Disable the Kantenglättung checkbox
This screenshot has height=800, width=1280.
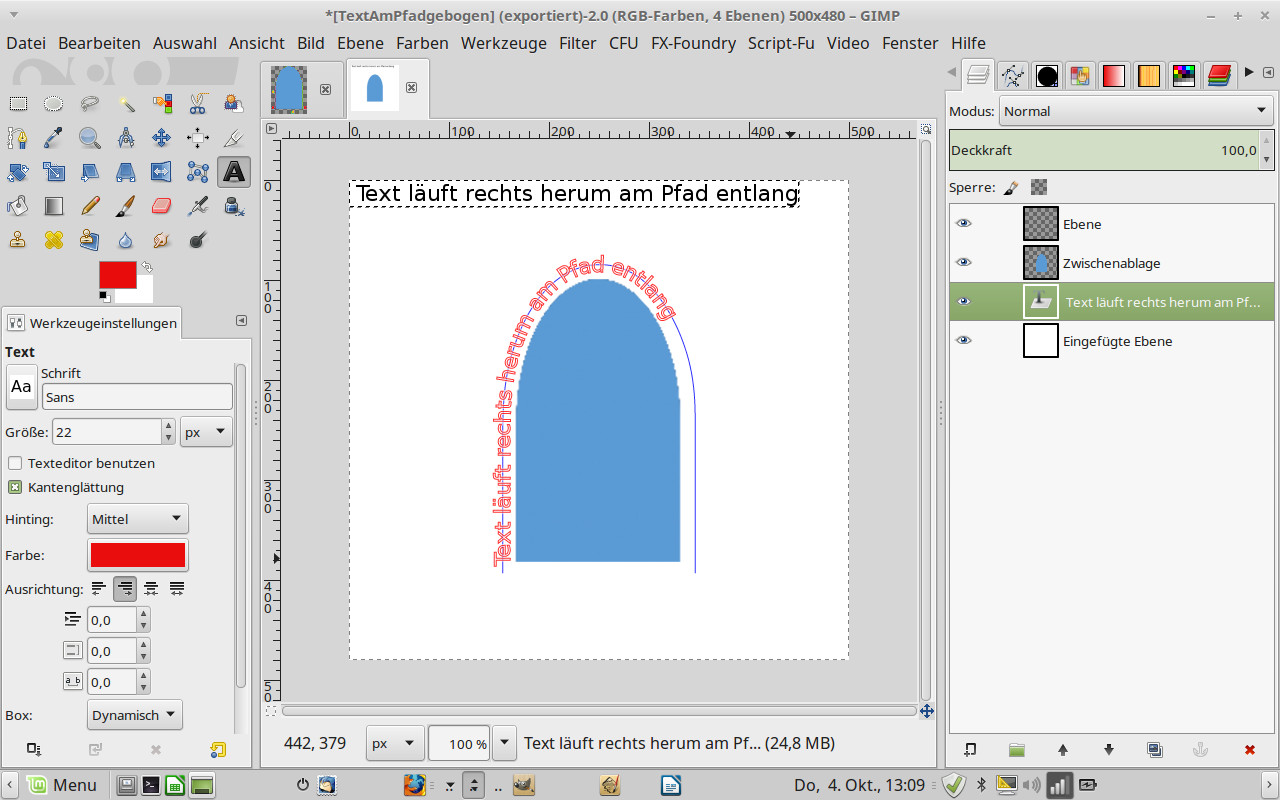15,487
